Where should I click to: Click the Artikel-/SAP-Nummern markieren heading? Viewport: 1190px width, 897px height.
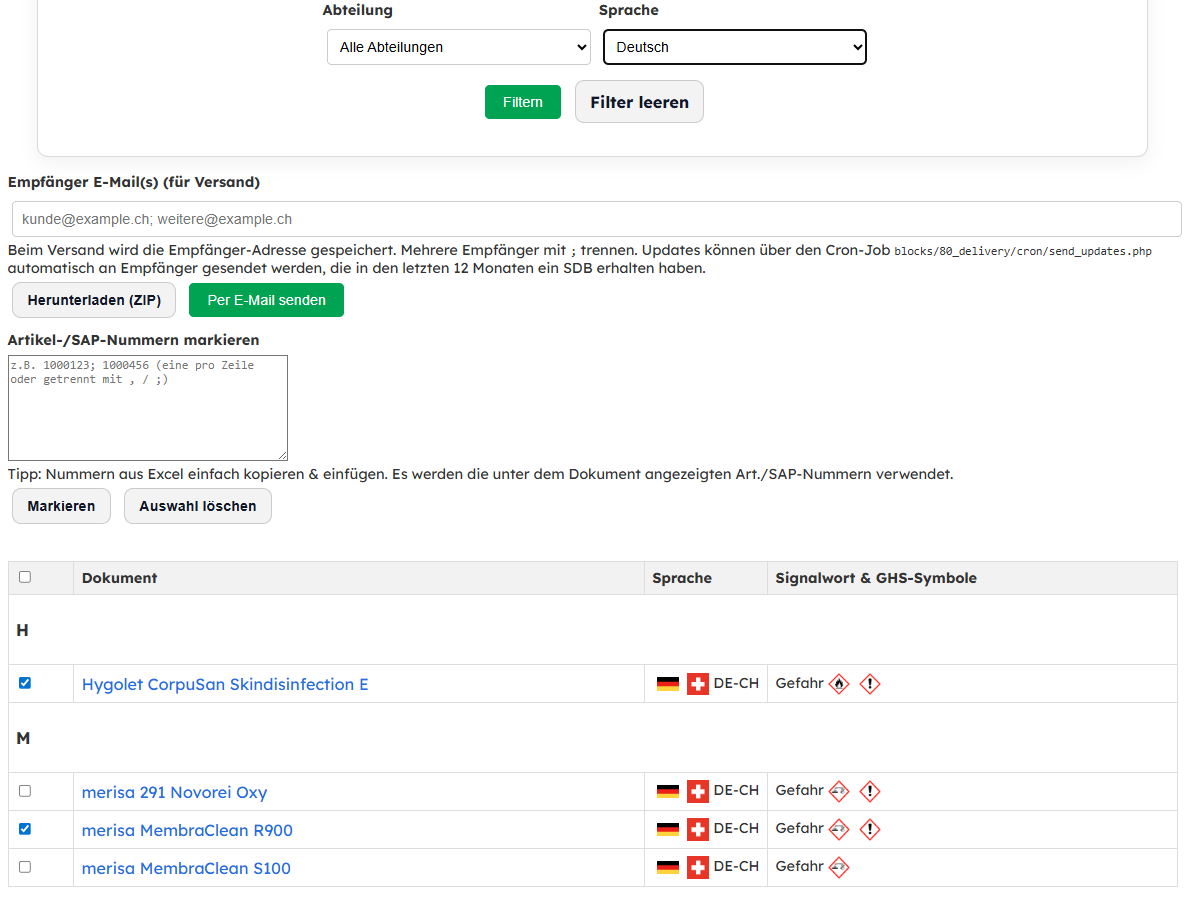click(x=134, y=340)
